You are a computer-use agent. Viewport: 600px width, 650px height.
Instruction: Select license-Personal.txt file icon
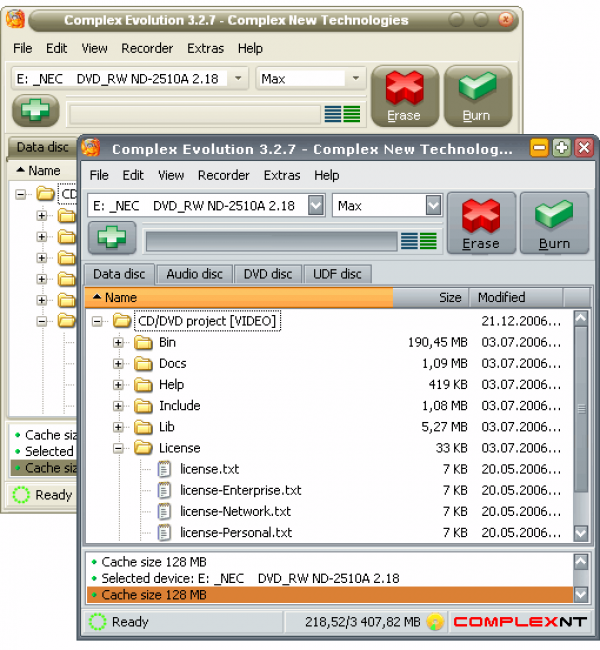164,533
